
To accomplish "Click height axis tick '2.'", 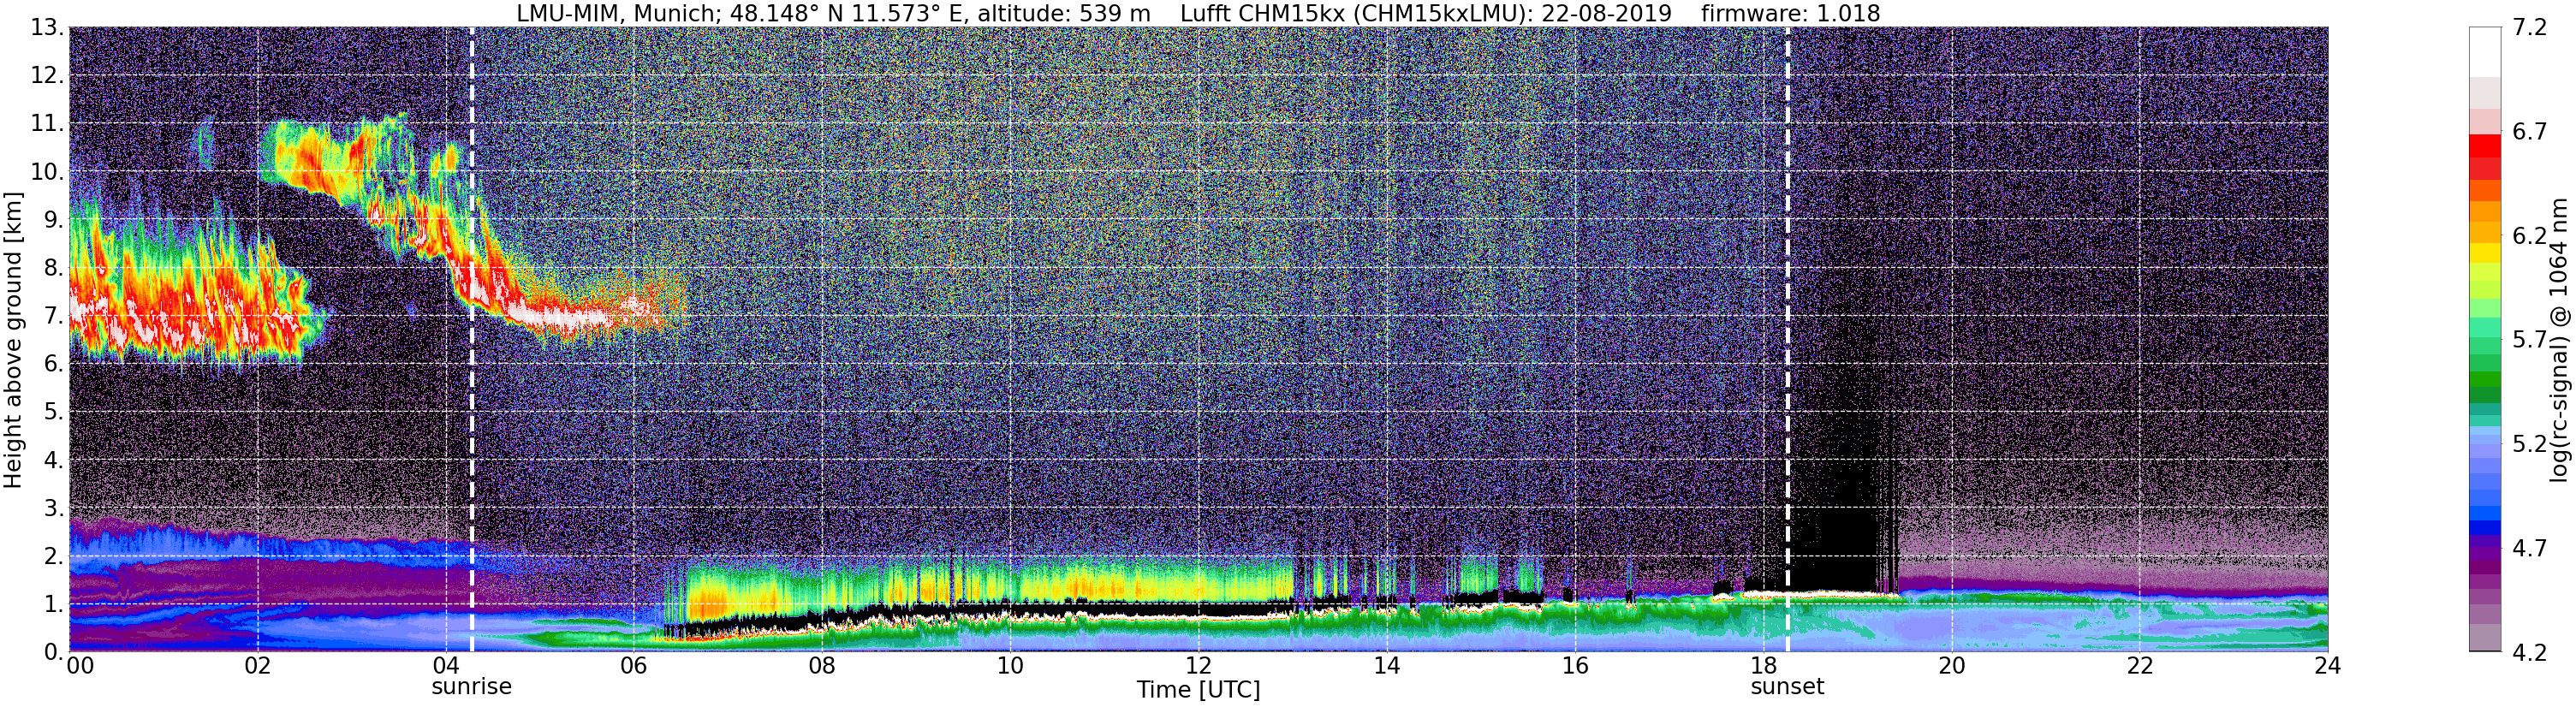I will tap(53, 556).
